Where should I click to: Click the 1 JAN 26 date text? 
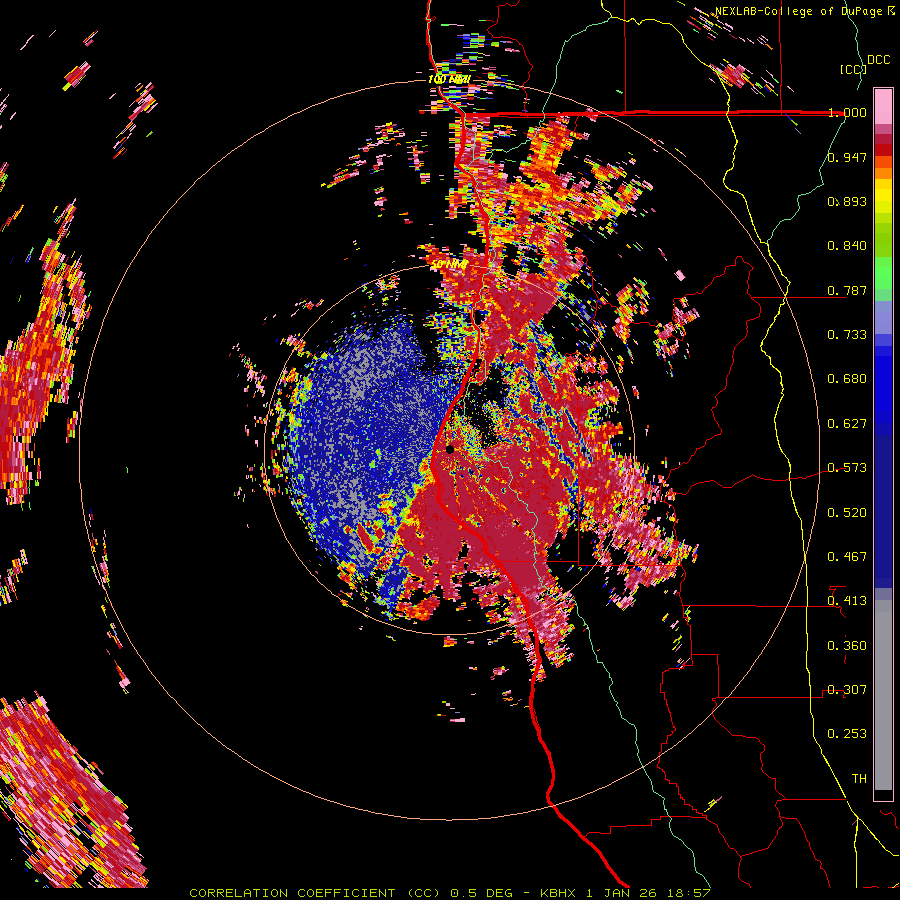(x=623, y=893)
